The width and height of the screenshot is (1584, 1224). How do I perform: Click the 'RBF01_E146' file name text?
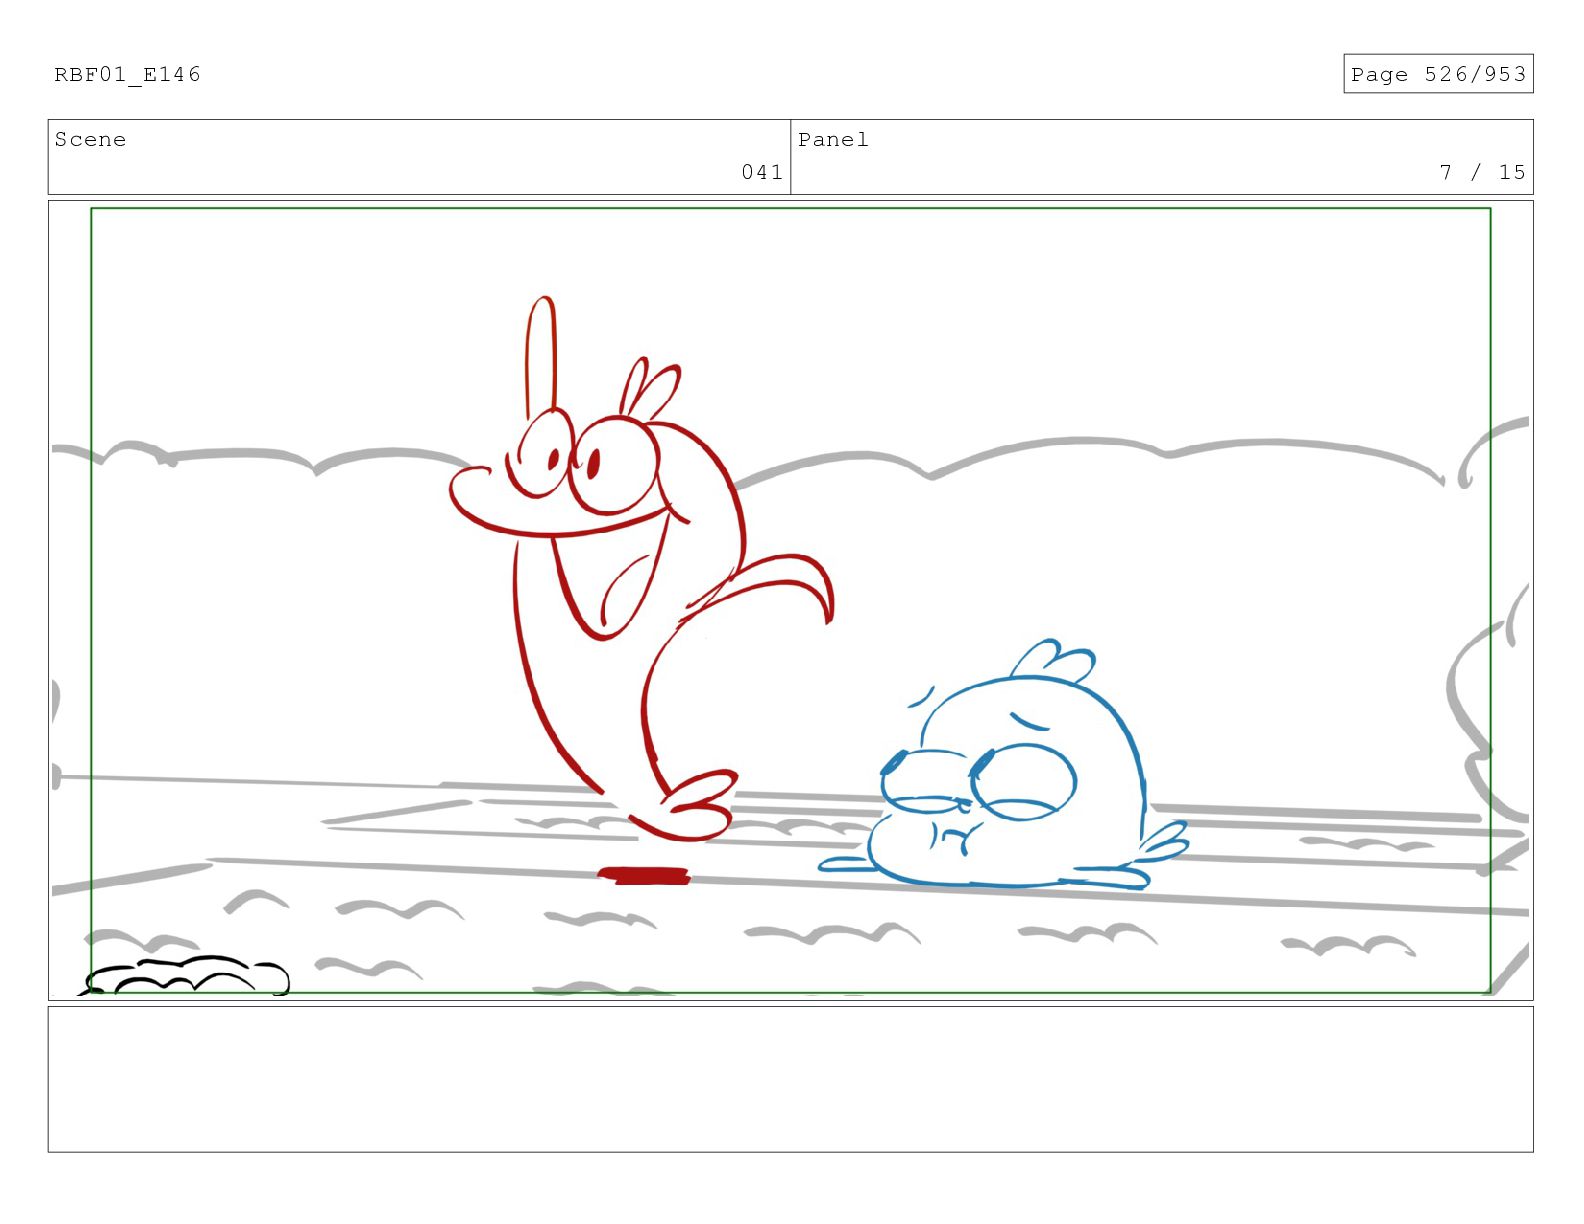[x=127, y=74]
